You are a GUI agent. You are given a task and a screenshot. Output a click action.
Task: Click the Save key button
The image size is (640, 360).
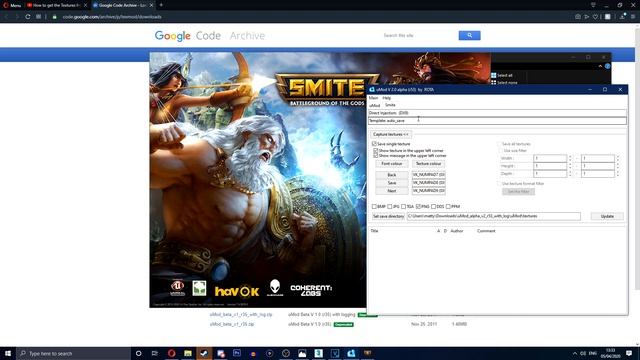392,183
